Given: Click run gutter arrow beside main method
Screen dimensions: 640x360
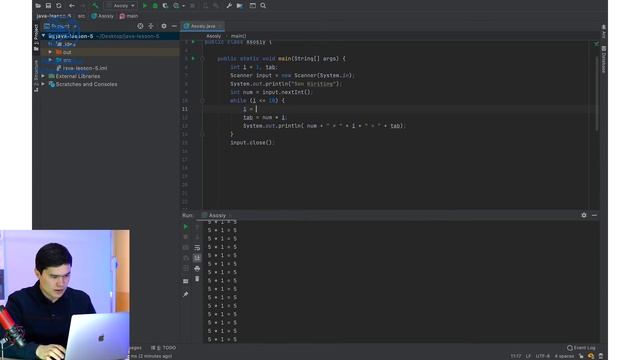Looking at the screenshot, I should pyautogui.click(x=193, y=58).
